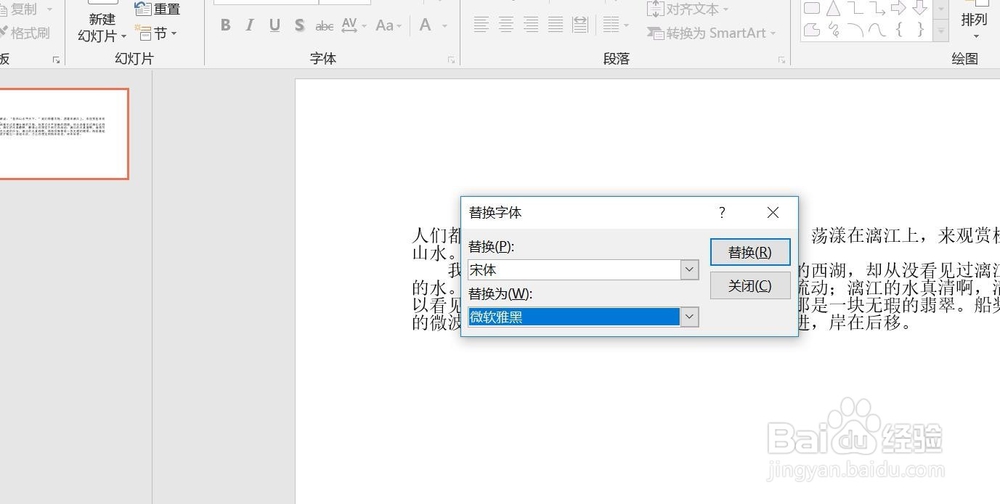
Task: Click 格式刷 format painter
Action: (24, 33)
